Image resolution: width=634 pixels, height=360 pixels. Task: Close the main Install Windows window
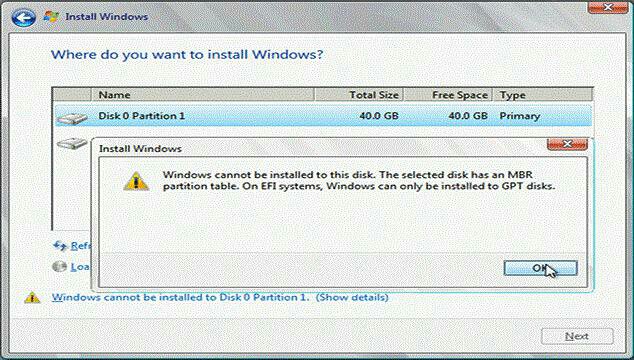(607, 7)
